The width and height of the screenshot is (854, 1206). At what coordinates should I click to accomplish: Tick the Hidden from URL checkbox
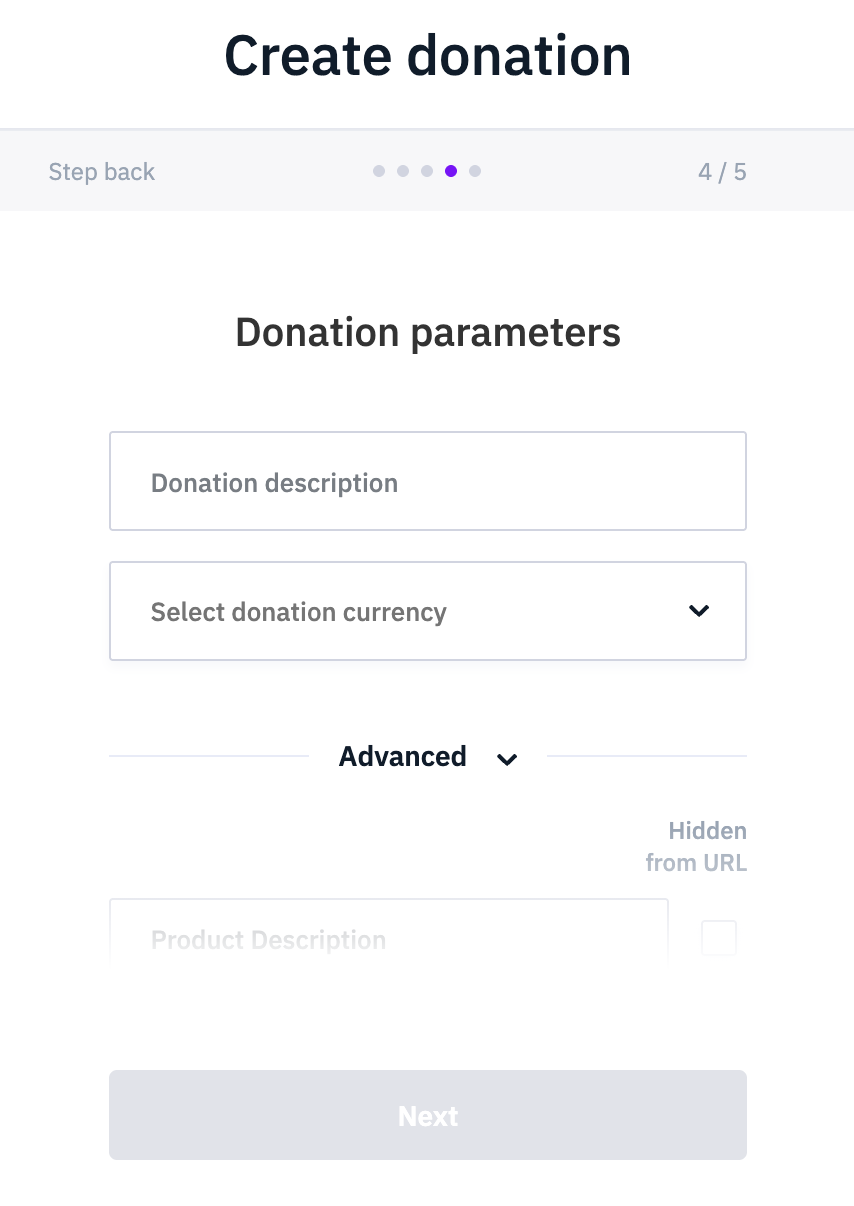tap(719, 938)
